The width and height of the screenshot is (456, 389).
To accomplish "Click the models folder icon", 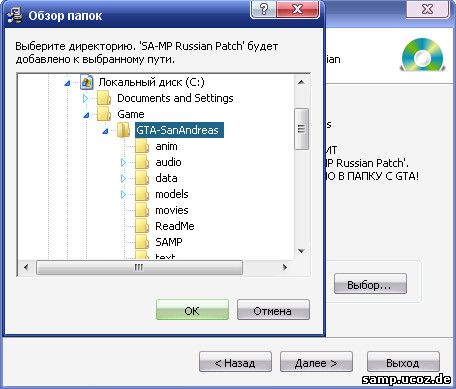I will tap(142, 194).
